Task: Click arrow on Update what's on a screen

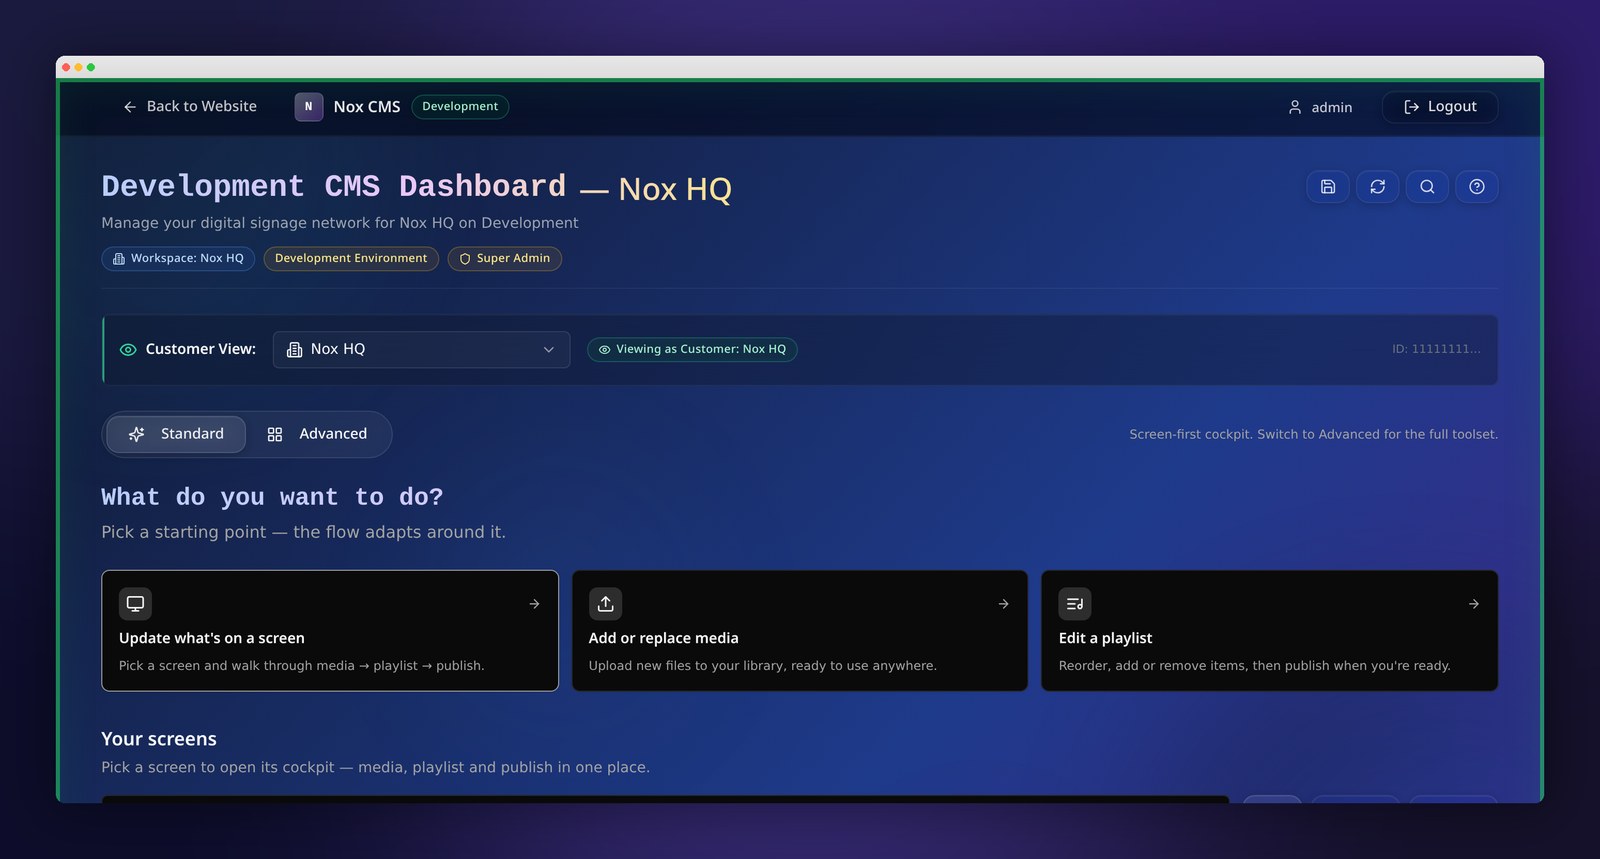Action: pos(534,604)
